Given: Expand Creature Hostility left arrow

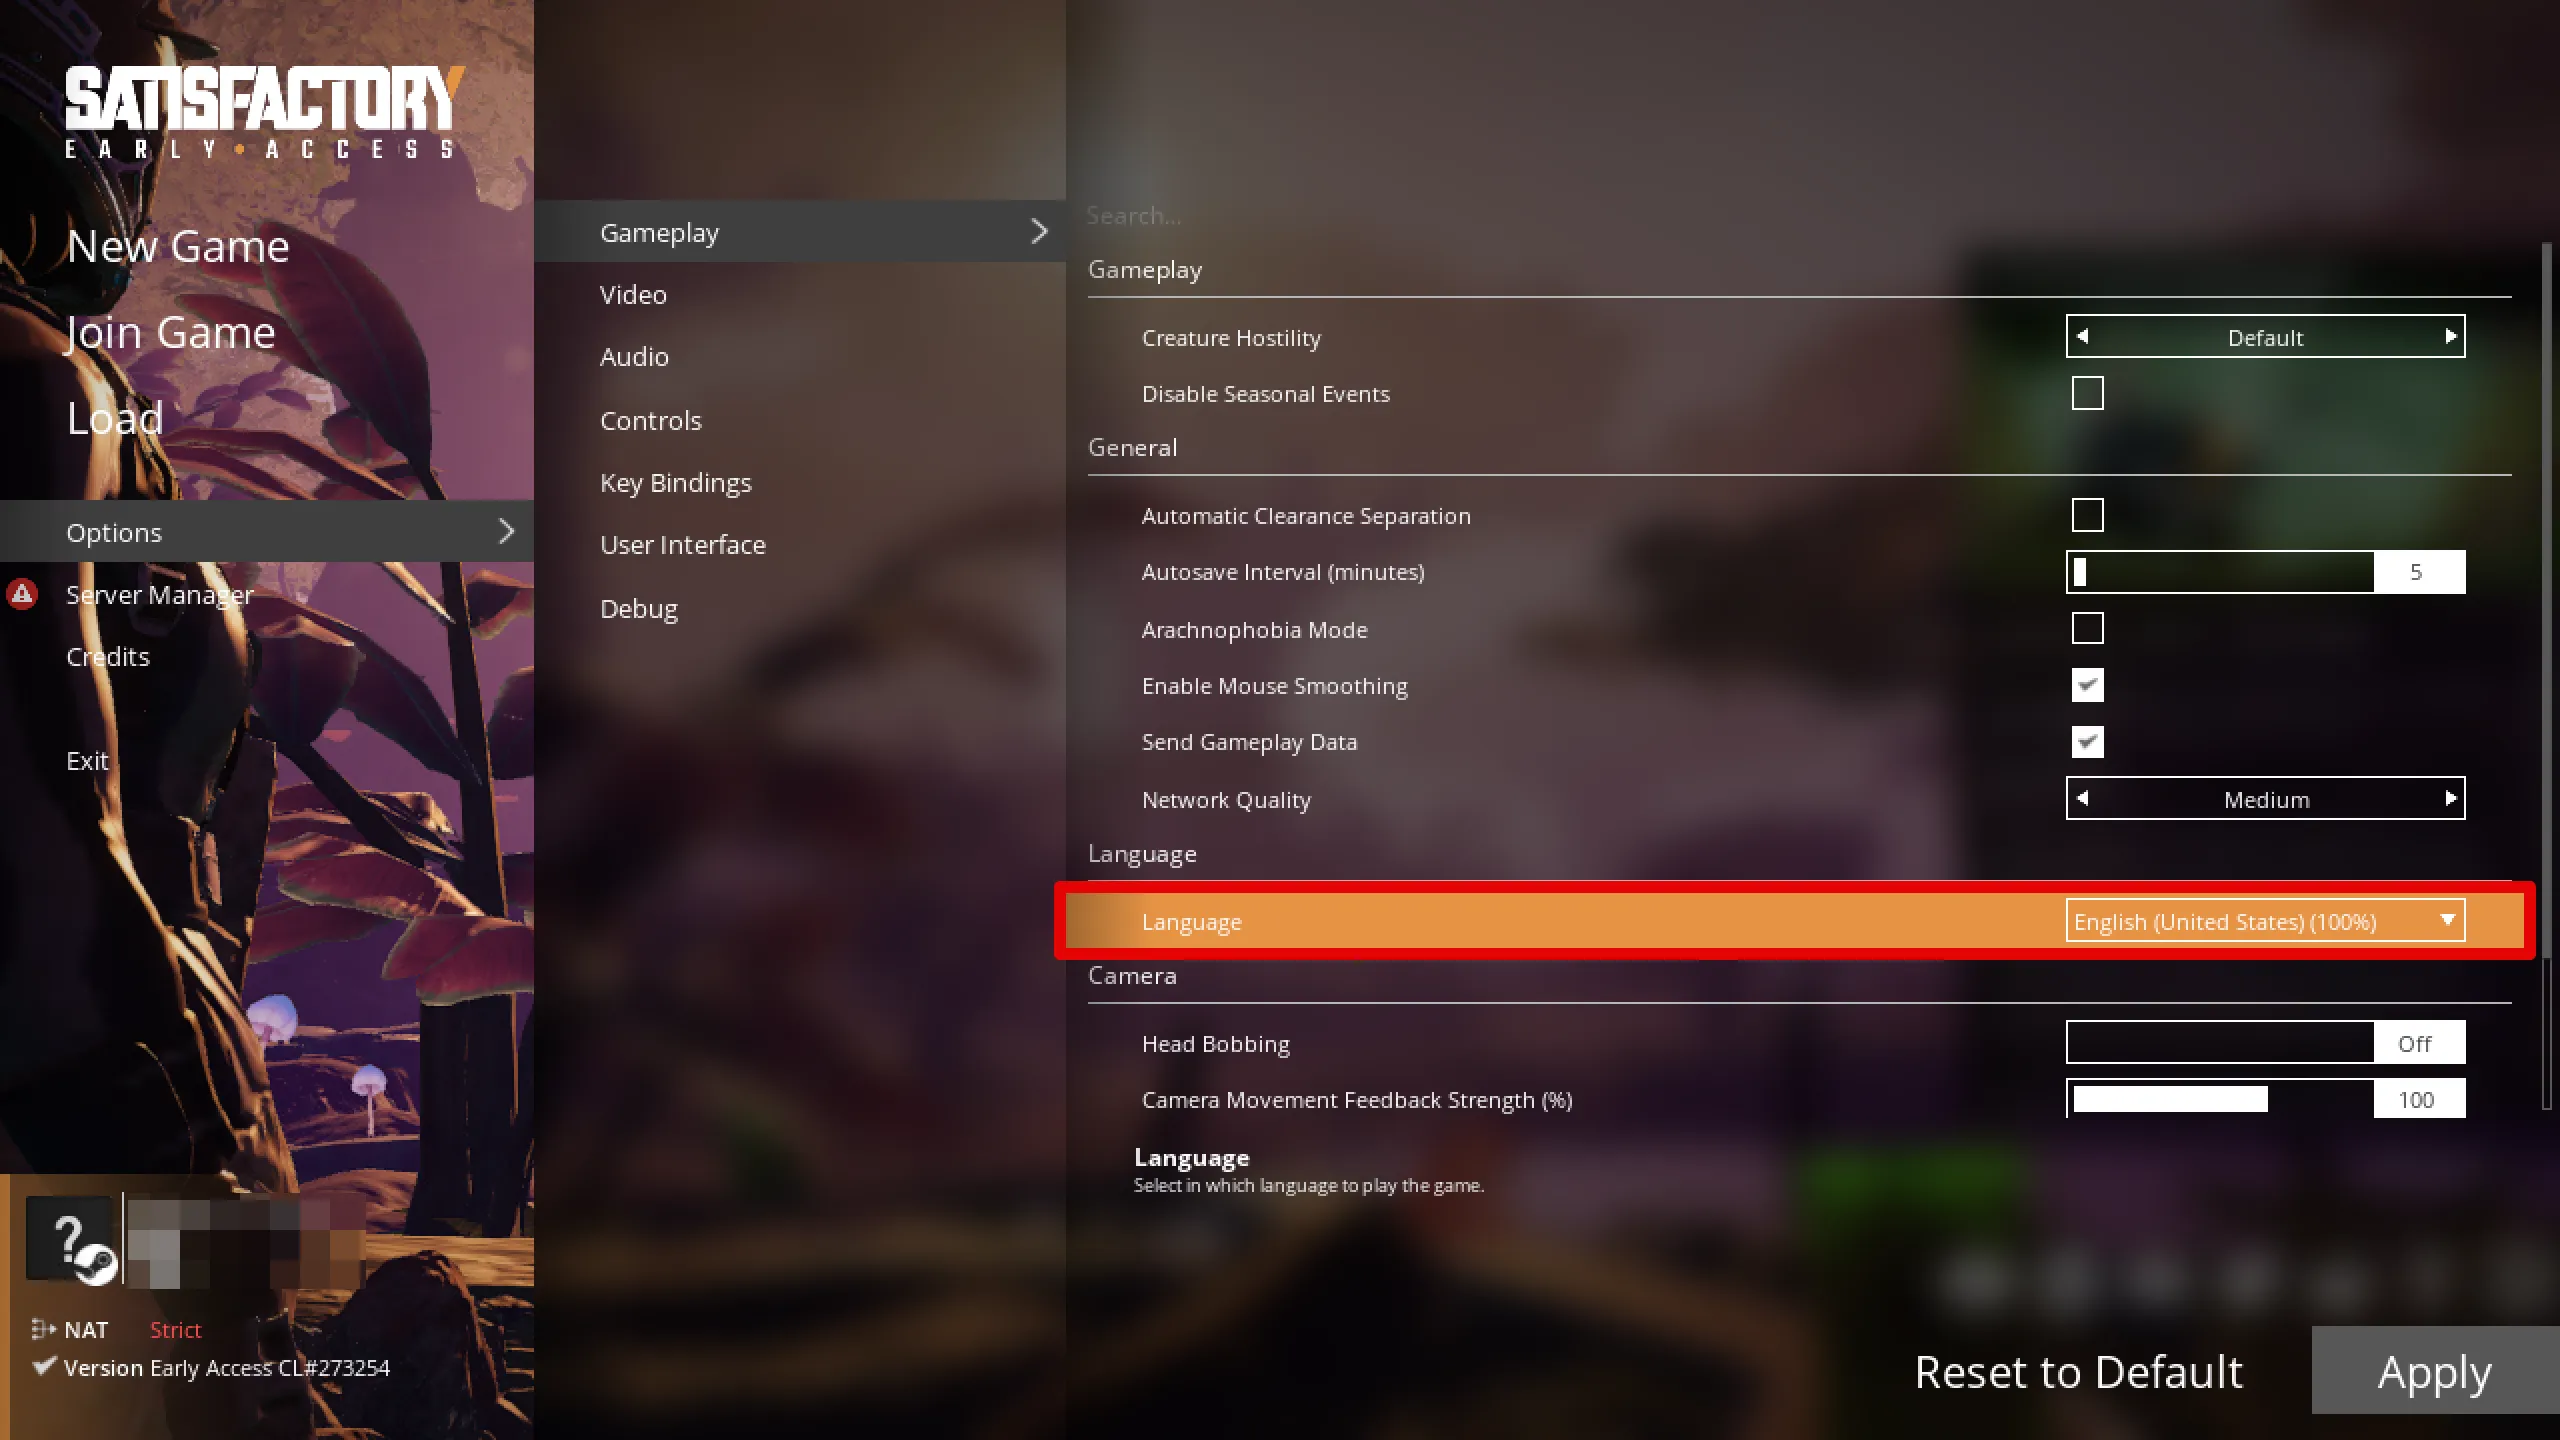Looking at the screenshot, I should (2082, 336).
